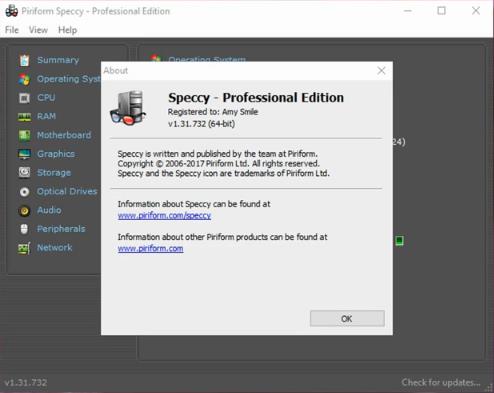The height and width of the screenshot is (393, 494).
Task: Click the Peripherals mouse icon
Action: point(24,229)
